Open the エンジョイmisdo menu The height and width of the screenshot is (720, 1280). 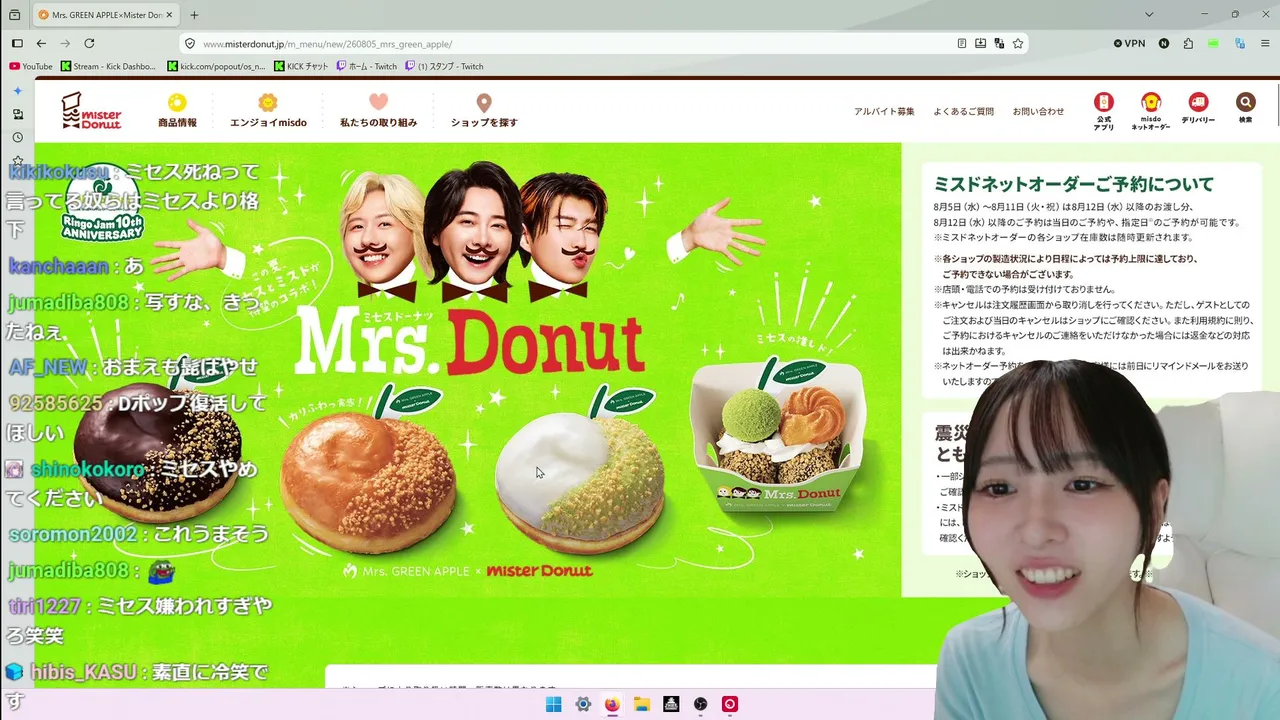[268, 110]
